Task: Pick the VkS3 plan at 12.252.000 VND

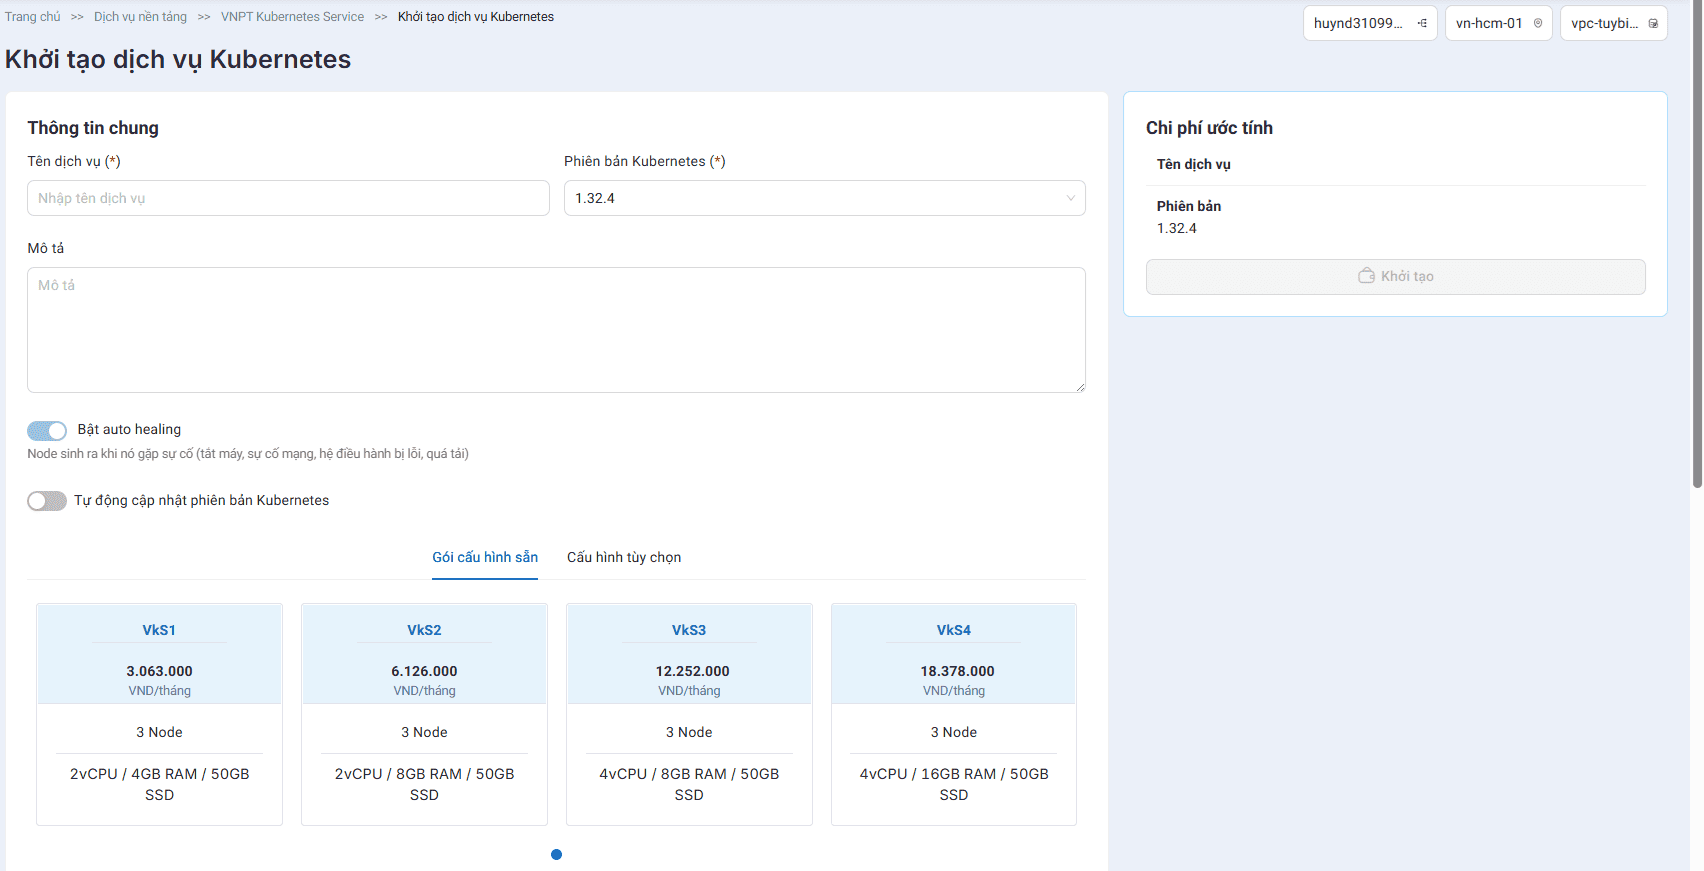Action: (x=689, y=713)
